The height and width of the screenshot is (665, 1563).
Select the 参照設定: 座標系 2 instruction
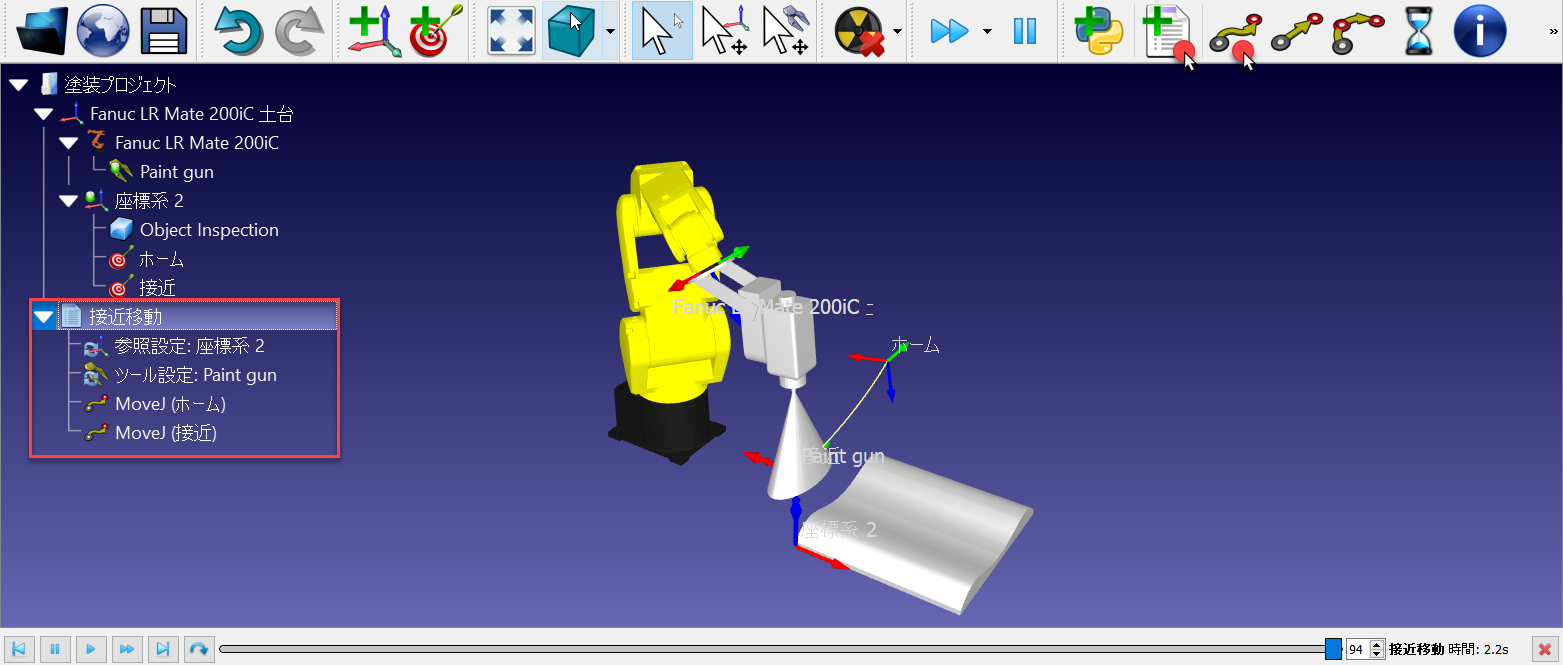(189, 346)
